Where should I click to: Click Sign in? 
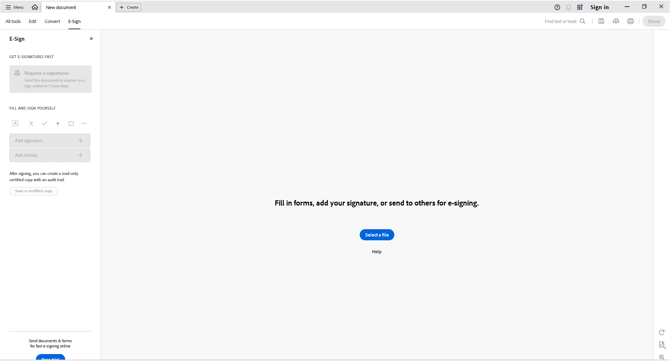point(599,7)
